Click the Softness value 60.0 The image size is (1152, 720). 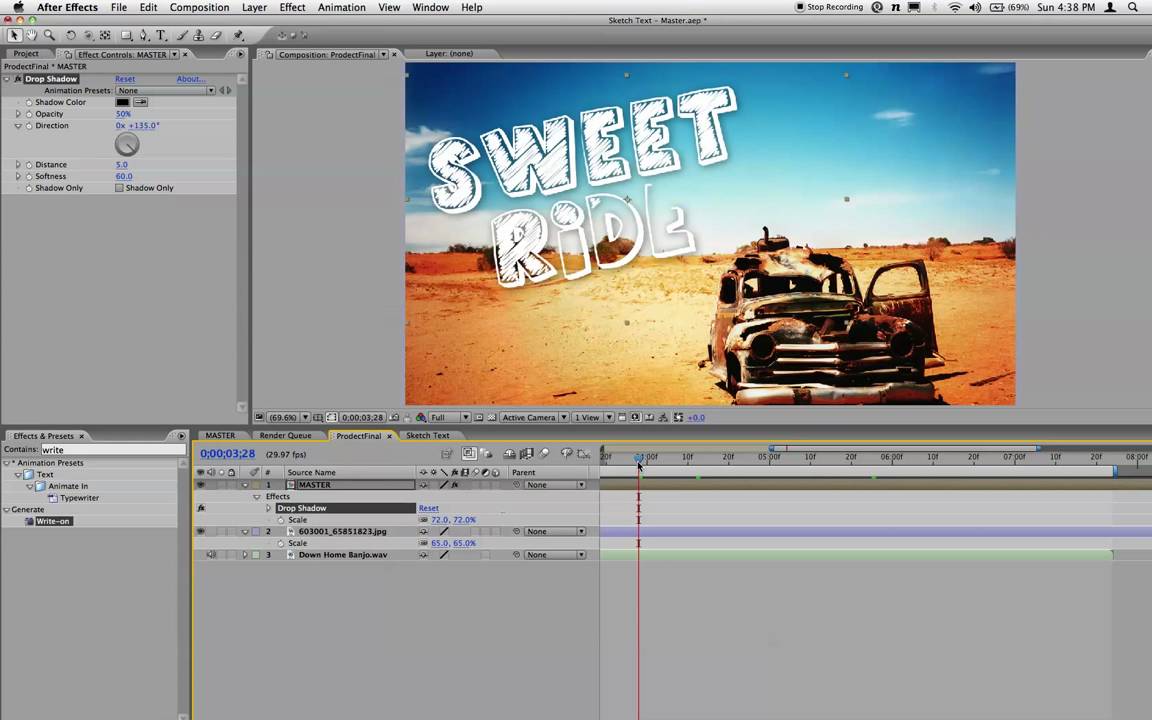point(123,176)
